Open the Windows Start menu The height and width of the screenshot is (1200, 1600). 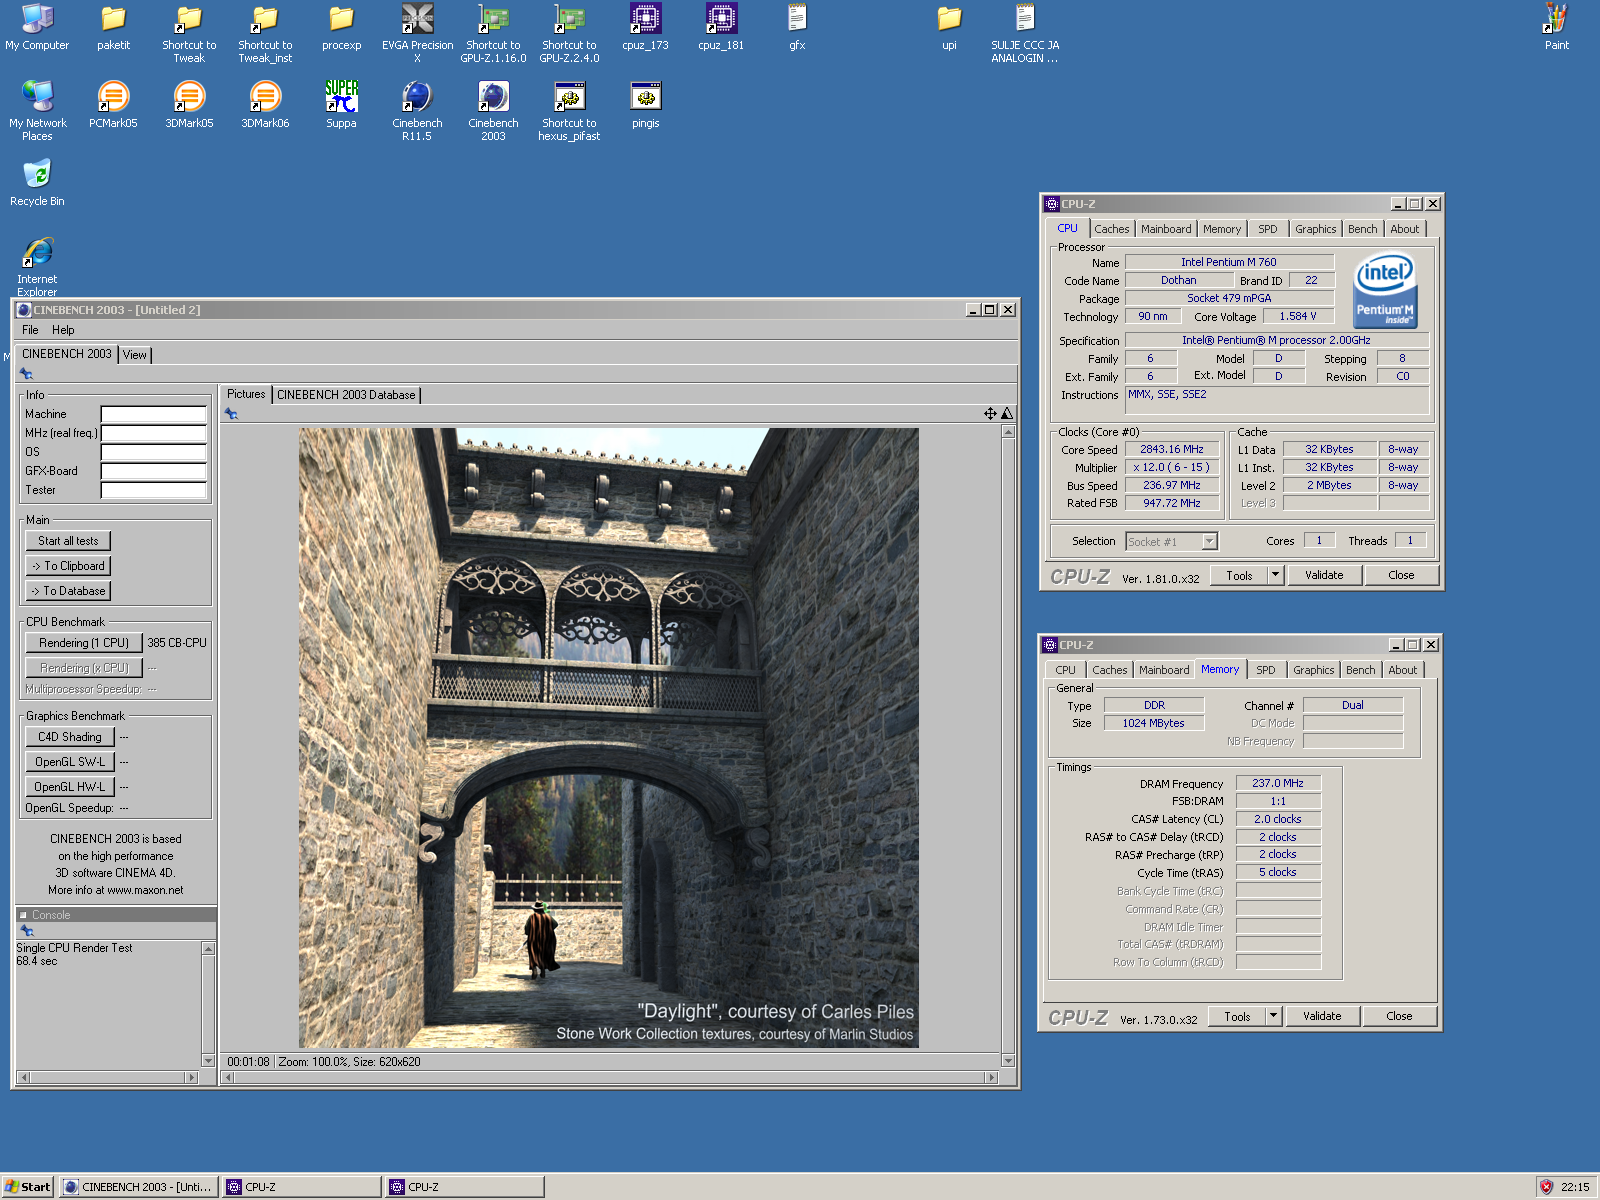coord(27,1187)
